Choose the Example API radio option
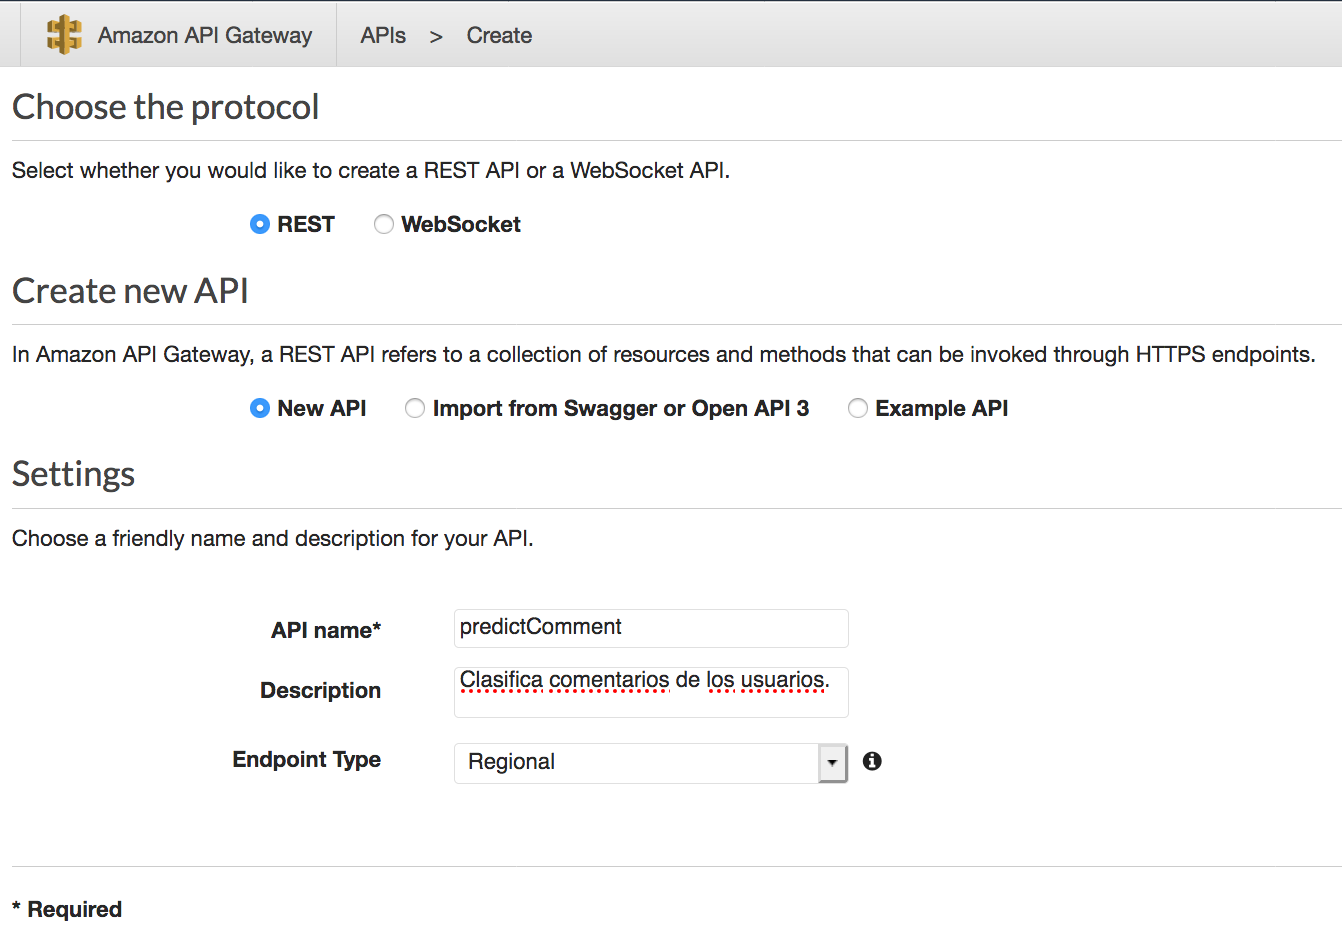 point(858,408)
